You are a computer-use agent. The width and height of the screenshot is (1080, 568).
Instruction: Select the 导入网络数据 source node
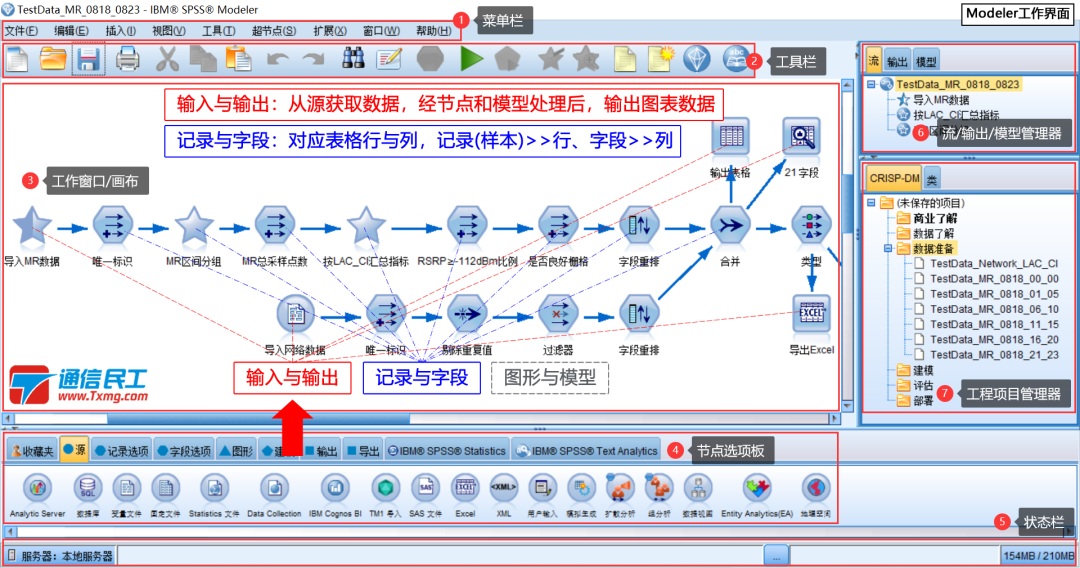(x=295, y=315)
